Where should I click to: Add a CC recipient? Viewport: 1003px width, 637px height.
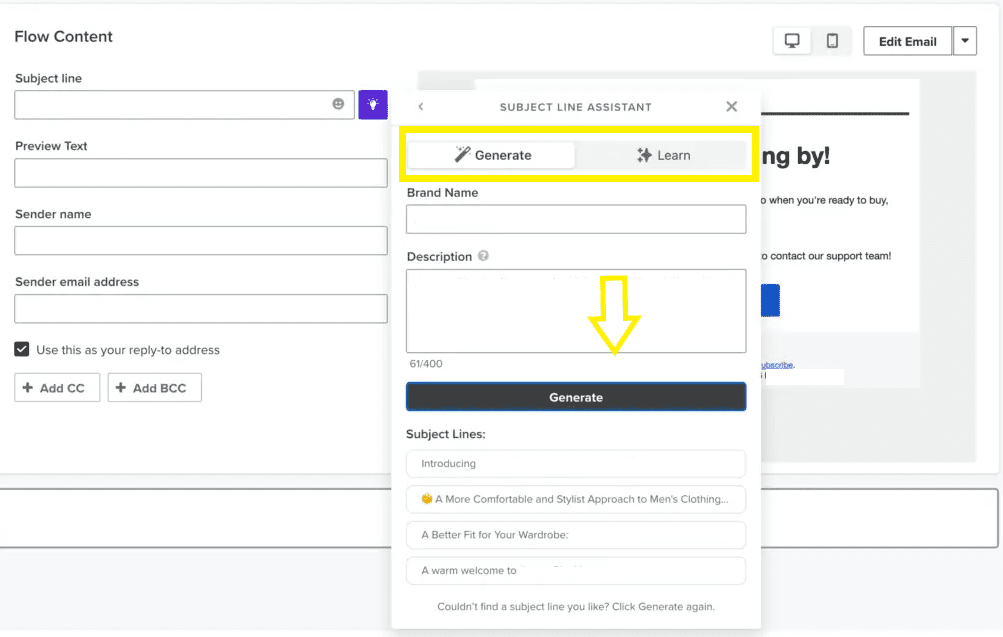[56, 387]
